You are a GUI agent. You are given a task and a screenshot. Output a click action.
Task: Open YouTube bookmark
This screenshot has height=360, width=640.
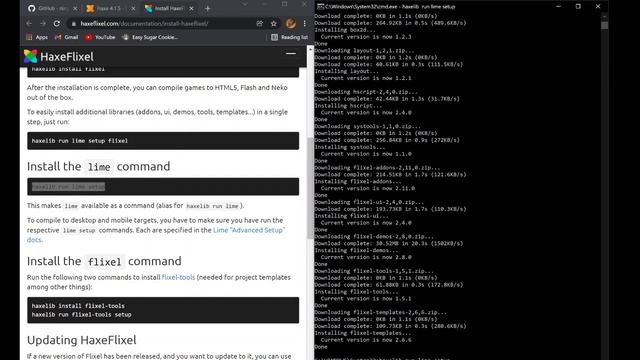coord(100,37)
